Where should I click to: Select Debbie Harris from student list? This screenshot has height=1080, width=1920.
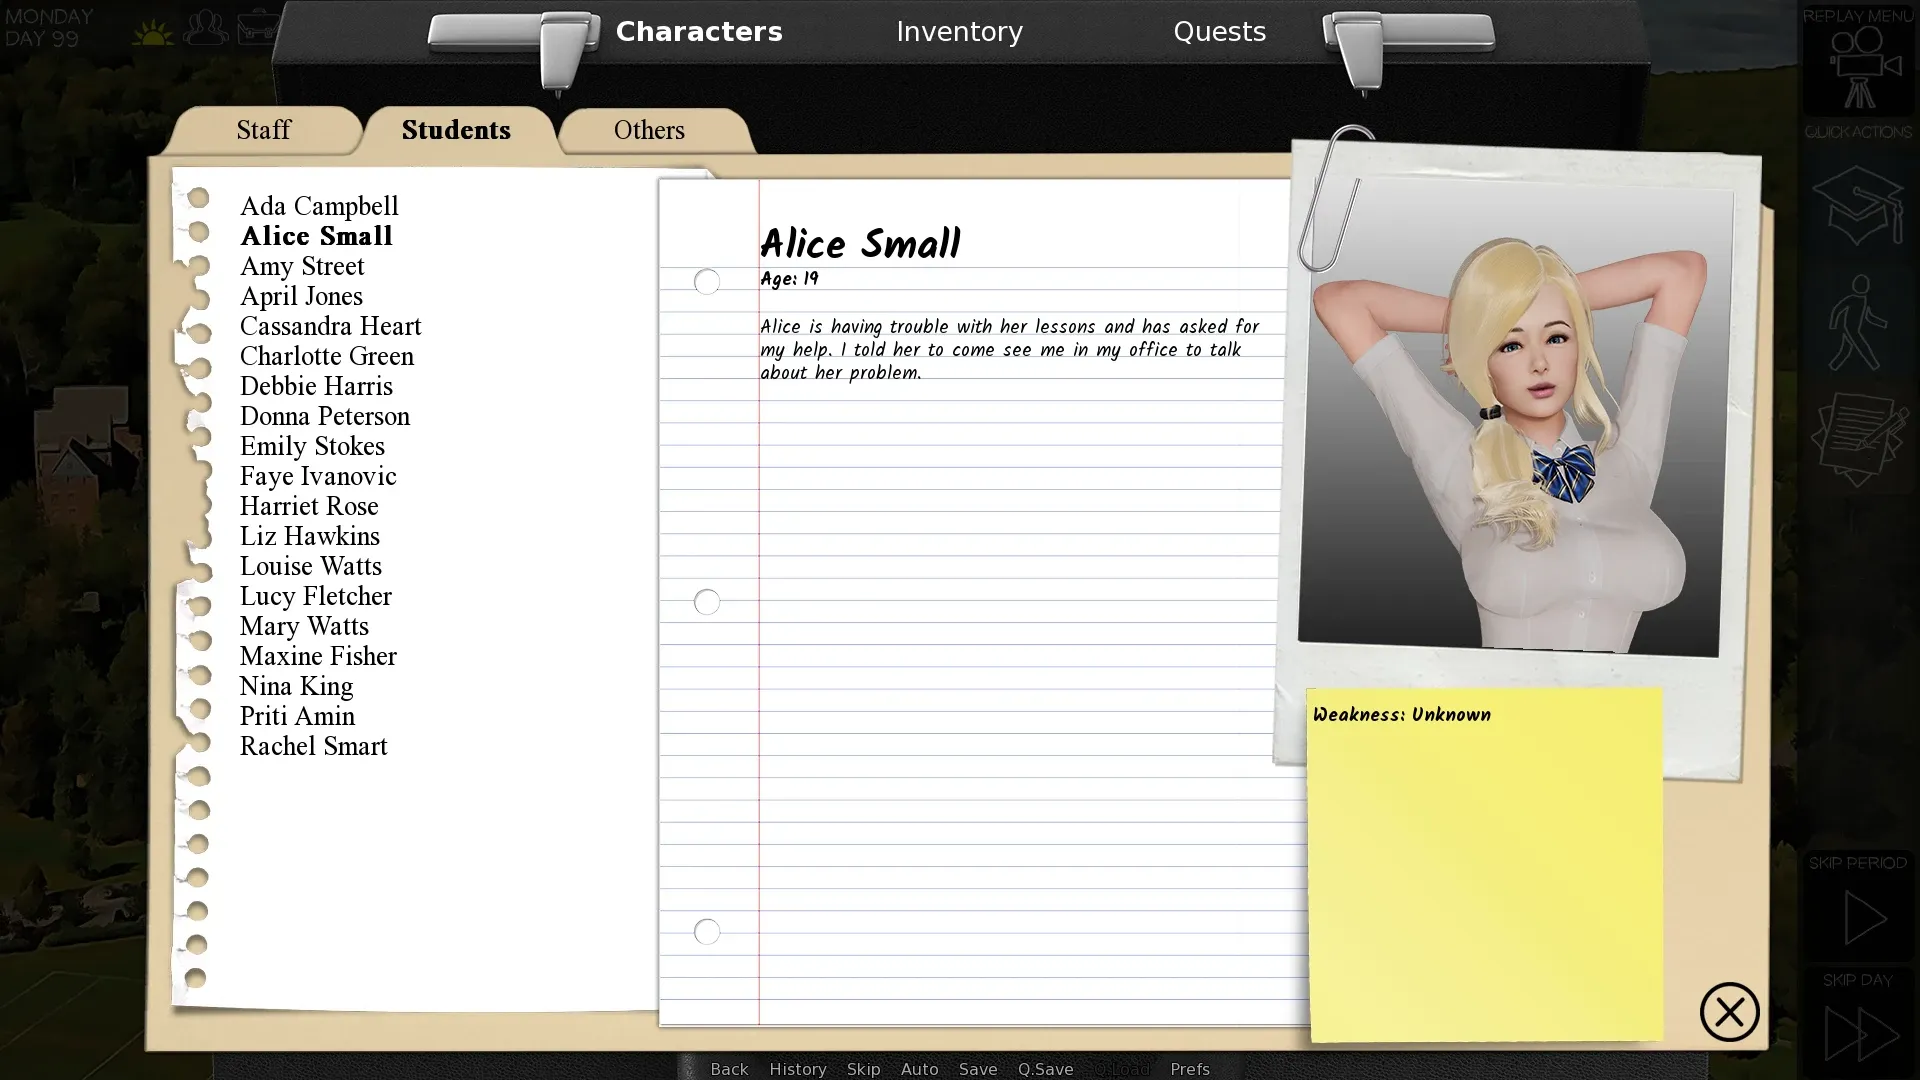pyautogui.click(x=316, y=386)
